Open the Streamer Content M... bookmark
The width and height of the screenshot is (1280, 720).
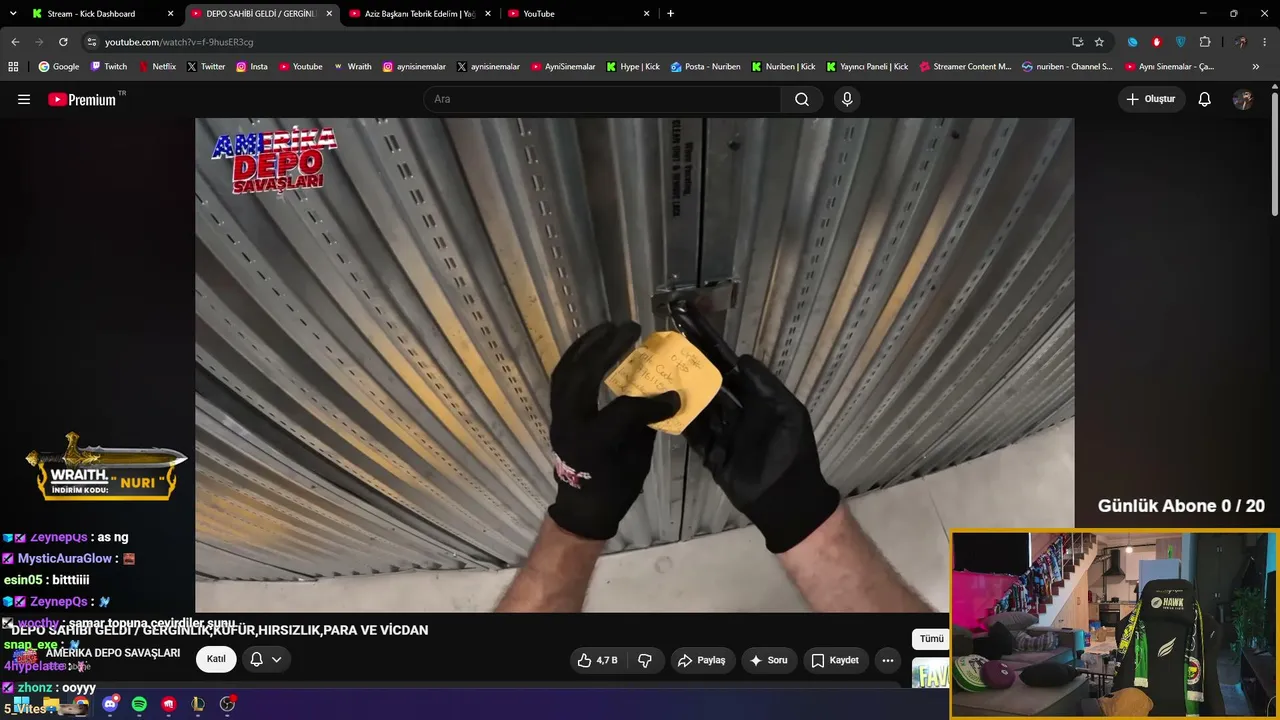pos(965,67)
